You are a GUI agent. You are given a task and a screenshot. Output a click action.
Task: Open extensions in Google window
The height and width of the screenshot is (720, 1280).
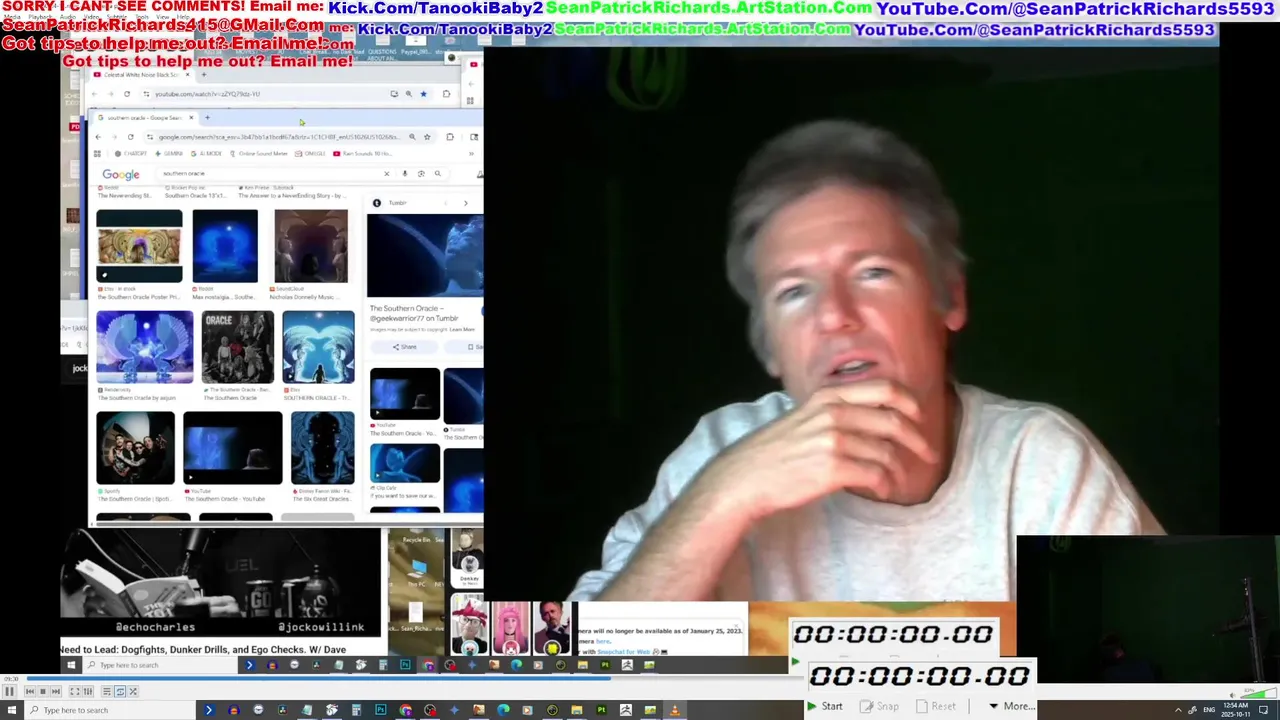[x=450, y=137]
